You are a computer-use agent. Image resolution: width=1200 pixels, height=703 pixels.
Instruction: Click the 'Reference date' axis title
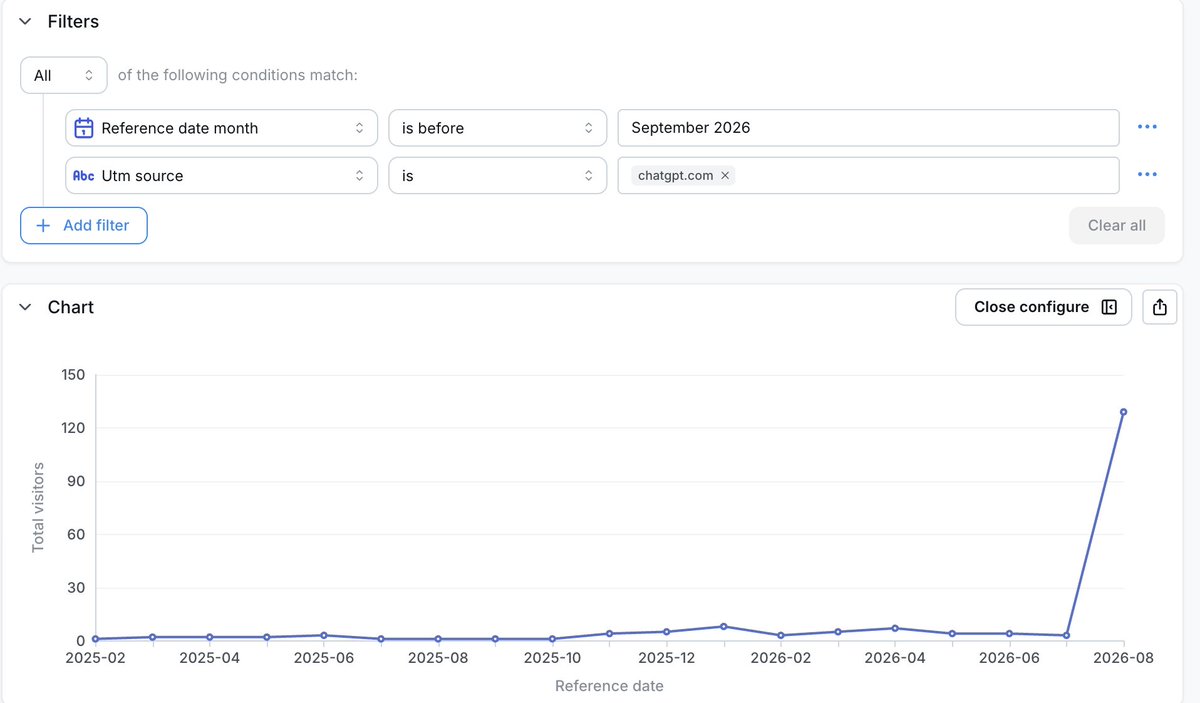click(609, 686)
